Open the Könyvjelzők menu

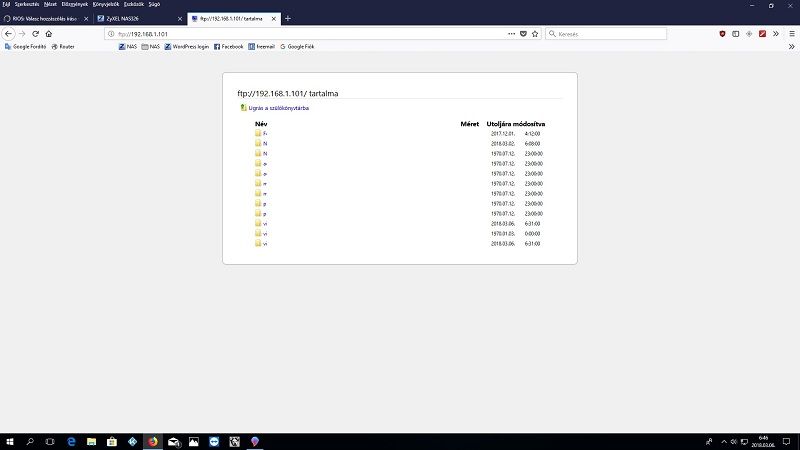pos(106,4)
